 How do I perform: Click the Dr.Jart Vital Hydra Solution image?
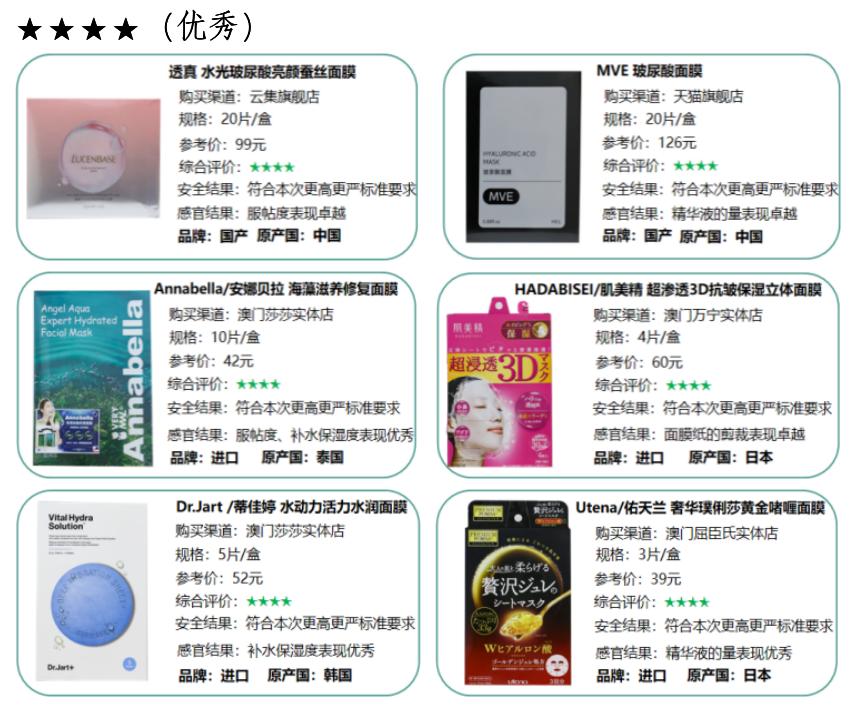(x=92, y=592)
